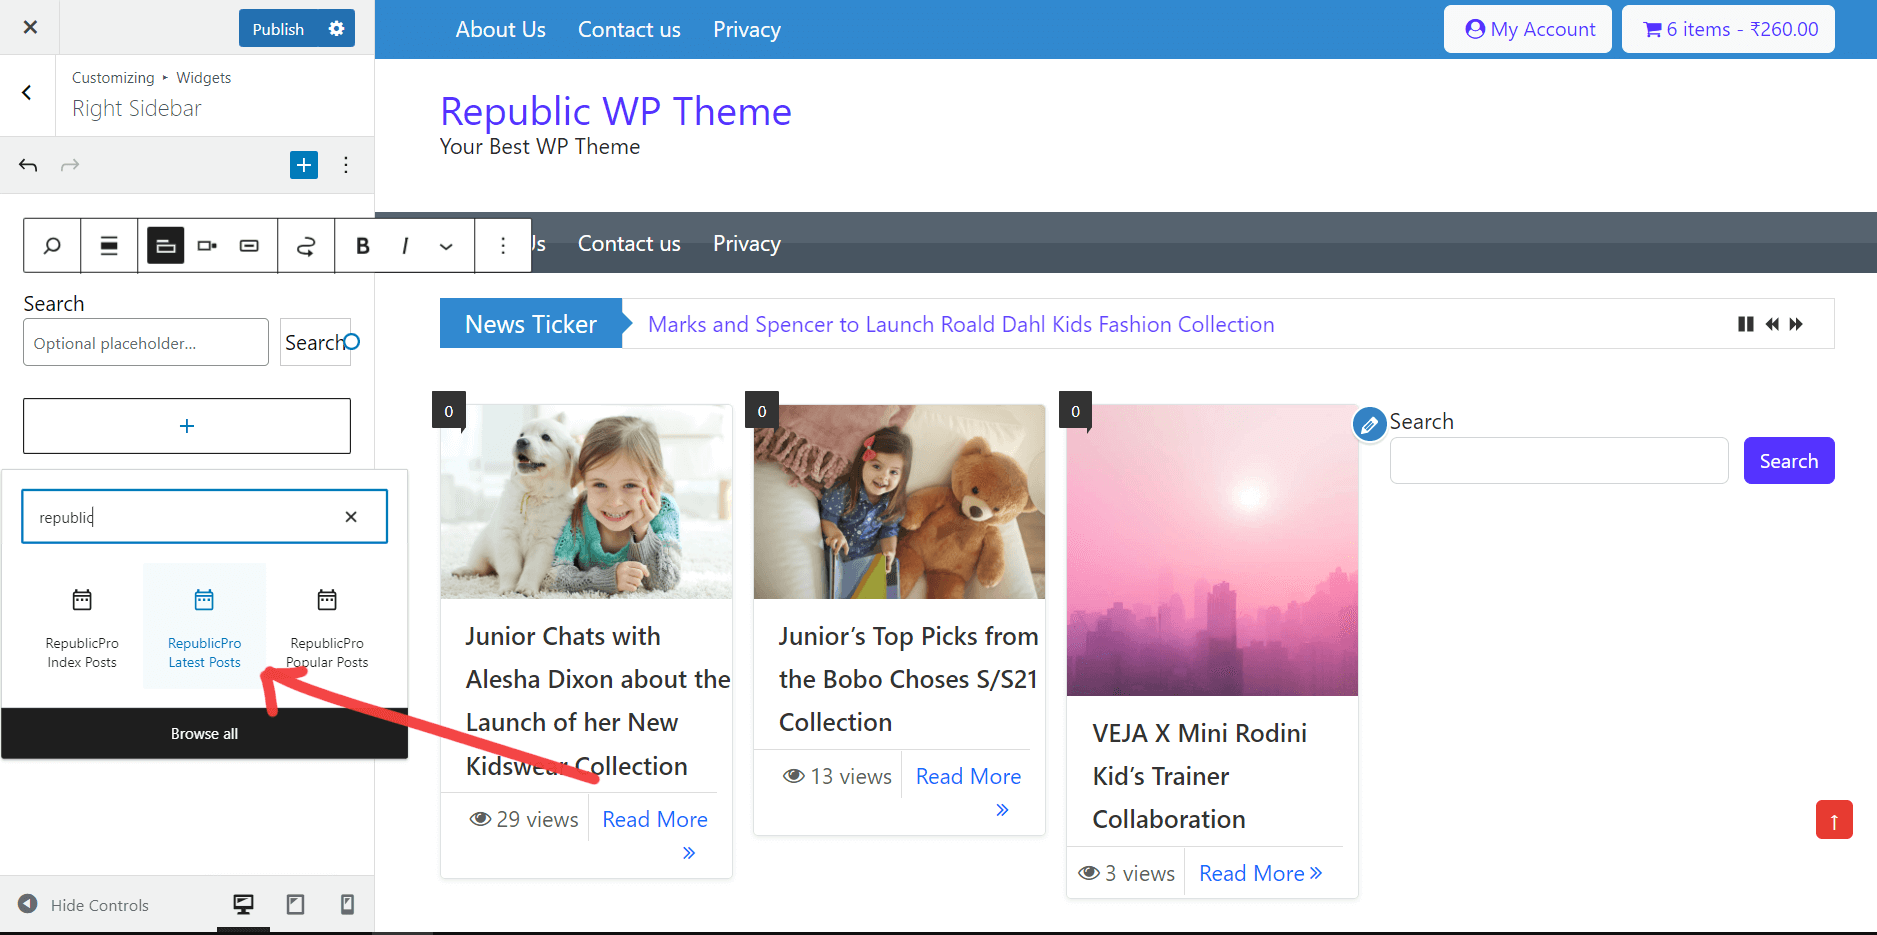Pause the news ticker

point(1746,324)
